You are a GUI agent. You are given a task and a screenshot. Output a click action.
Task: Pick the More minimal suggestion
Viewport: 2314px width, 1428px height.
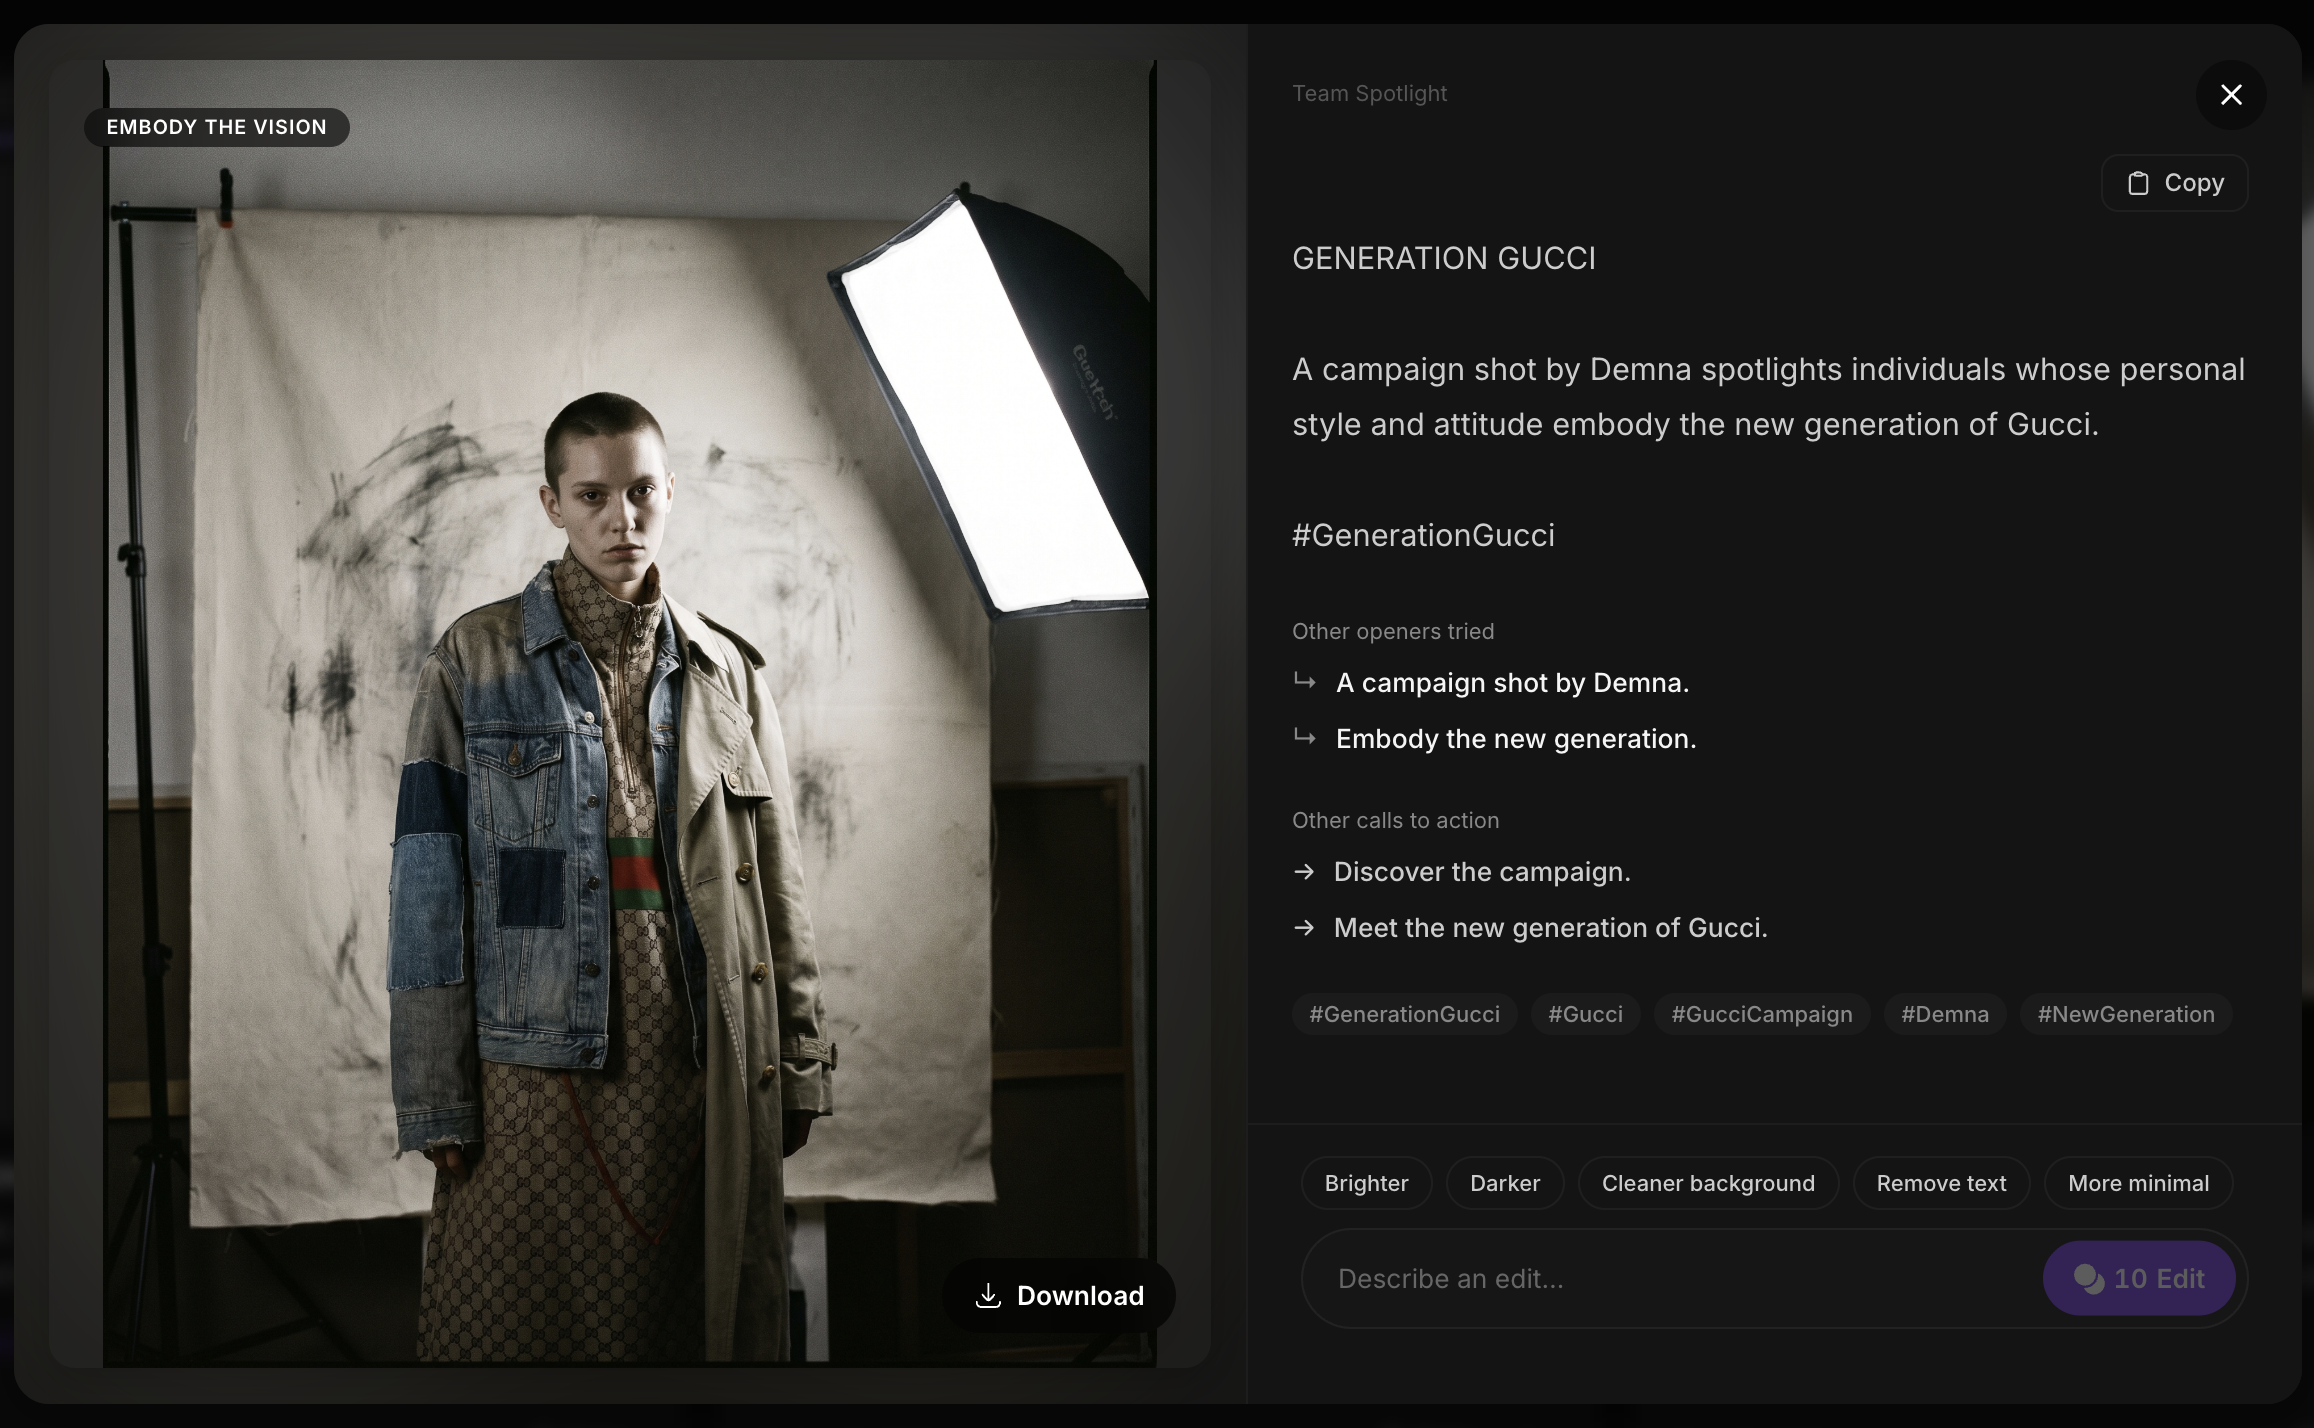tap(2138, 1183)
